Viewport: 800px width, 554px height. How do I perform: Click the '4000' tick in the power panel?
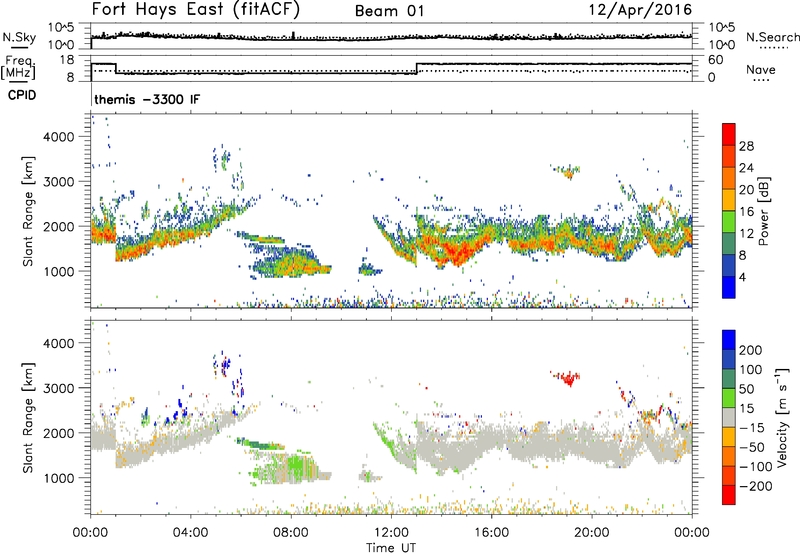point(58,137)
